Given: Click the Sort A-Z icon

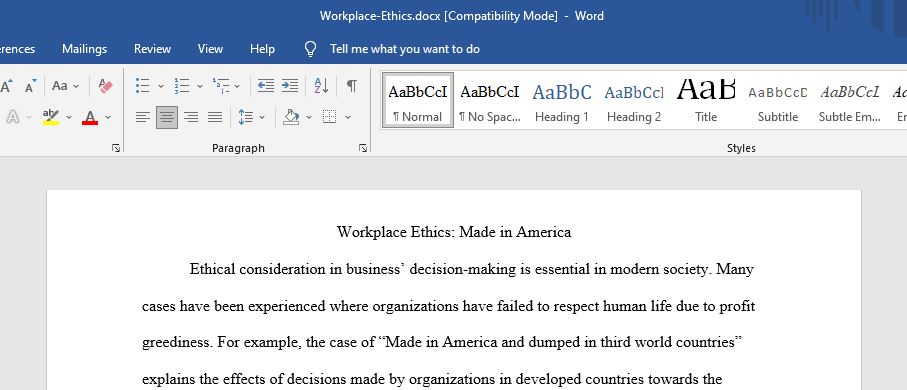Looking at the screenshot, I should pos(321,86).
